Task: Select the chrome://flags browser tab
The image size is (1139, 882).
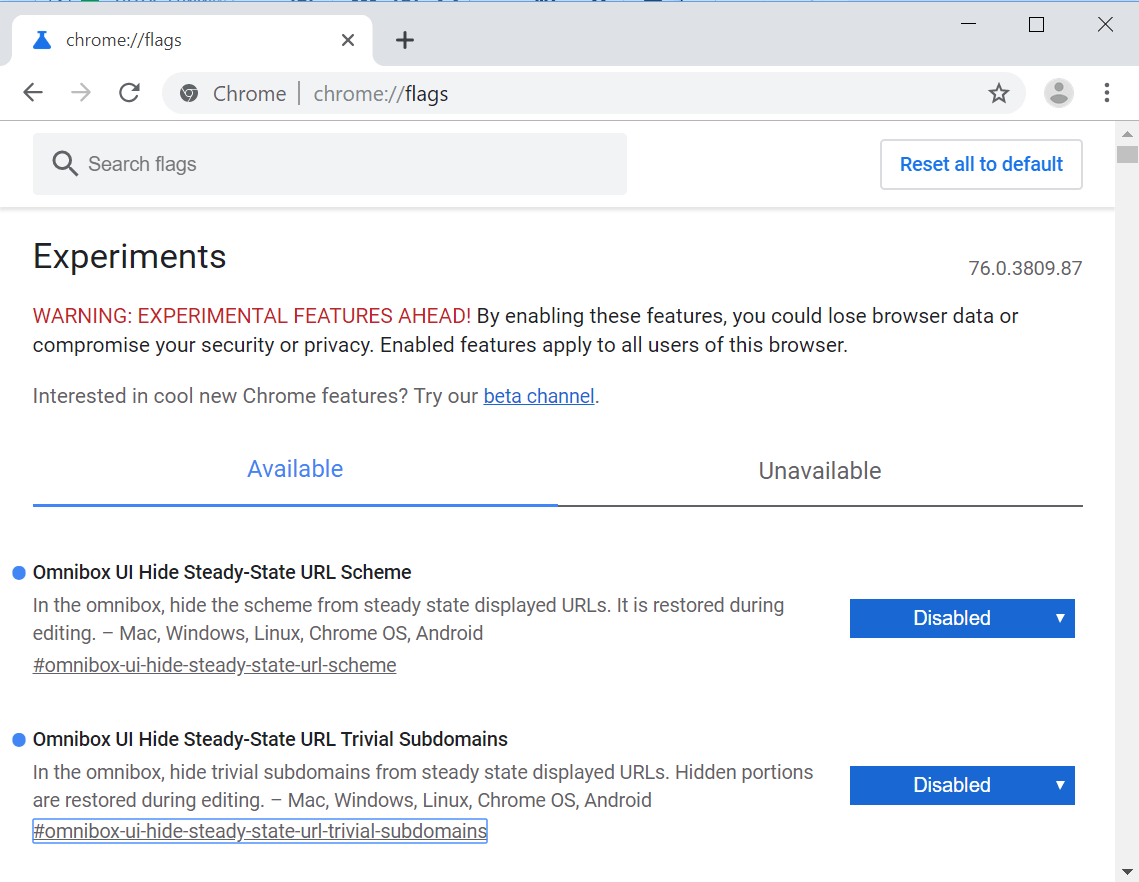Action: 192,40
